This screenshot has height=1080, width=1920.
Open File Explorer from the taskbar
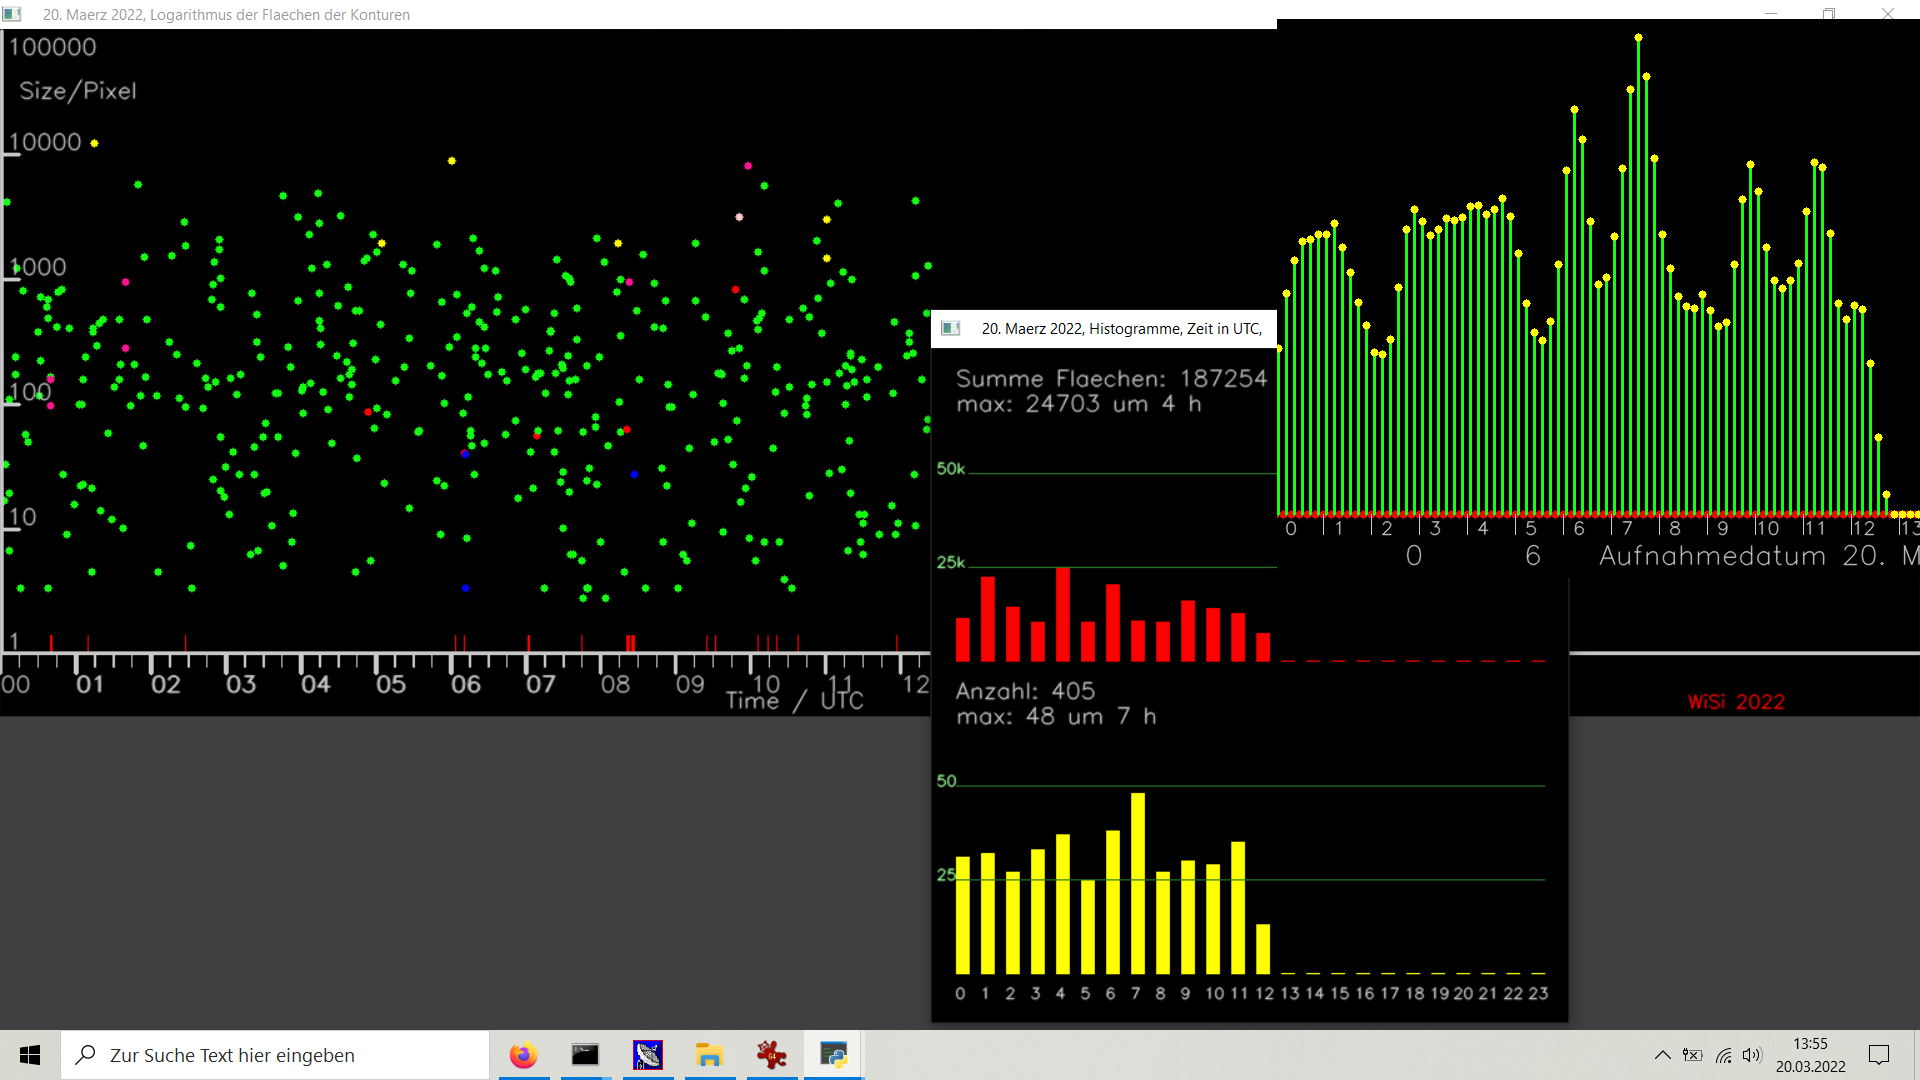click(x=710, y=1055)
